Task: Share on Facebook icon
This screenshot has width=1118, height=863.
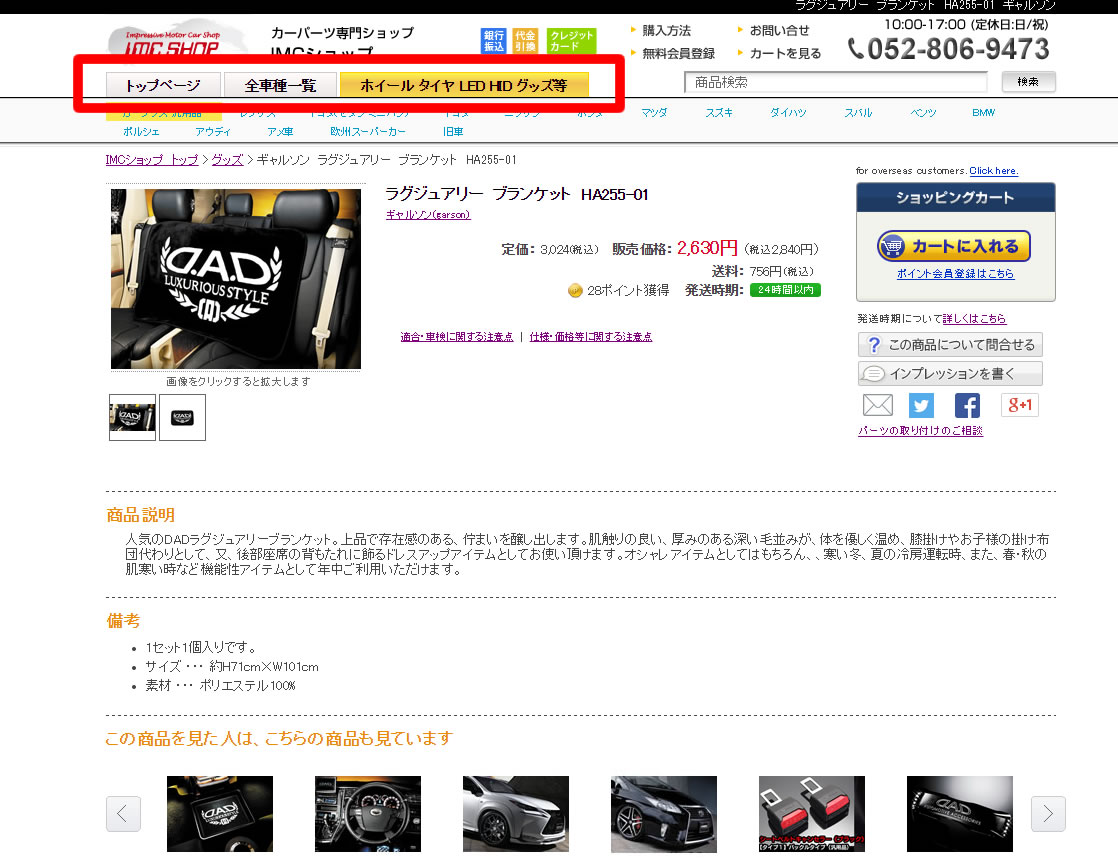Action: pyautogui.click(x=967, y=405)
